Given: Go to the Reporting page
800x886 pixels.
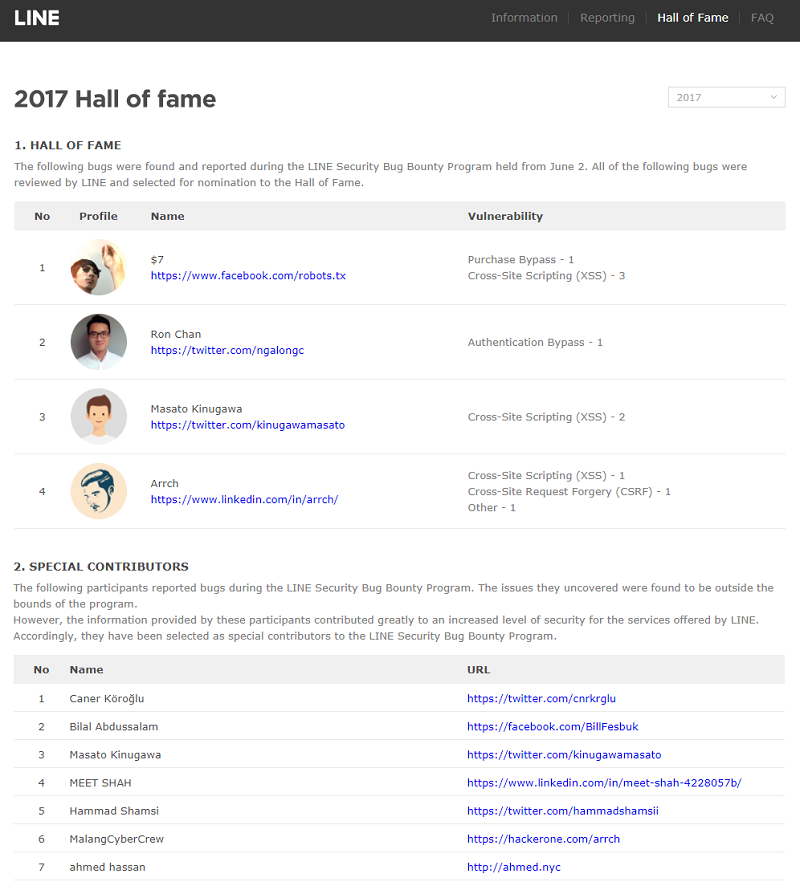Looking at the screenshot, I should (x=607, y=18).
